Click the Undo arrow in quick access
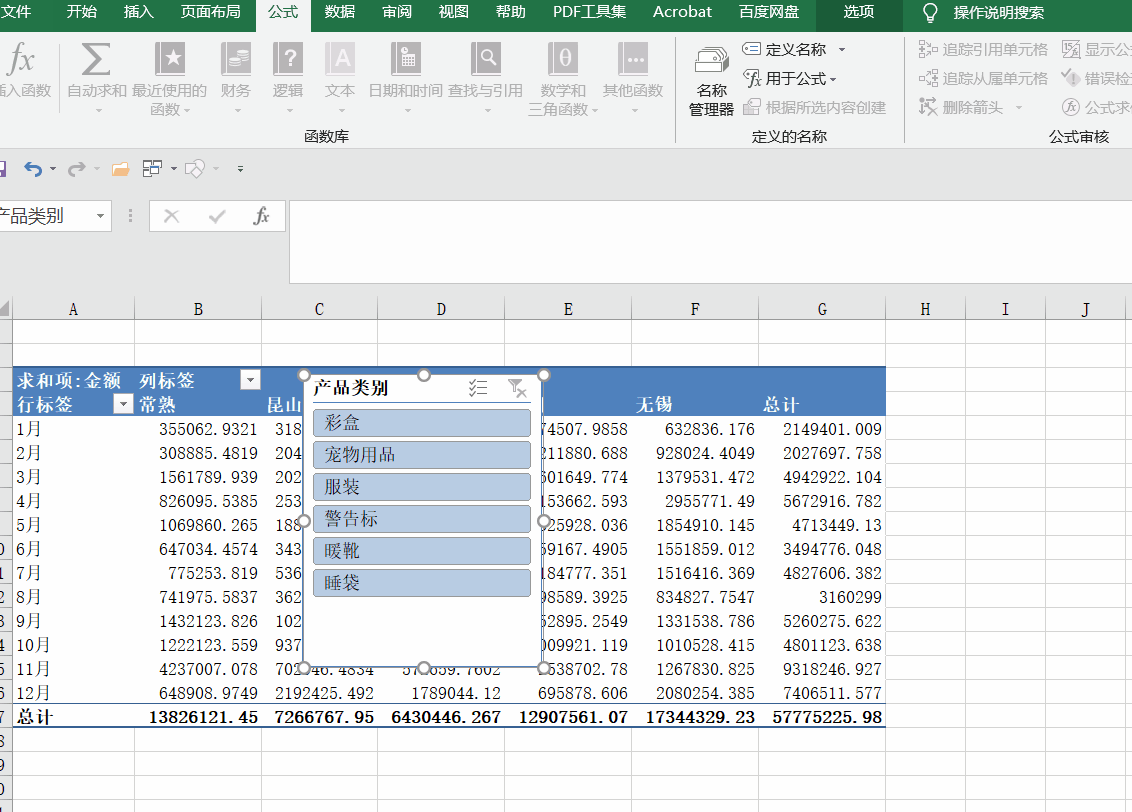Screen dimensions: 1132x812 click(32, 169)
